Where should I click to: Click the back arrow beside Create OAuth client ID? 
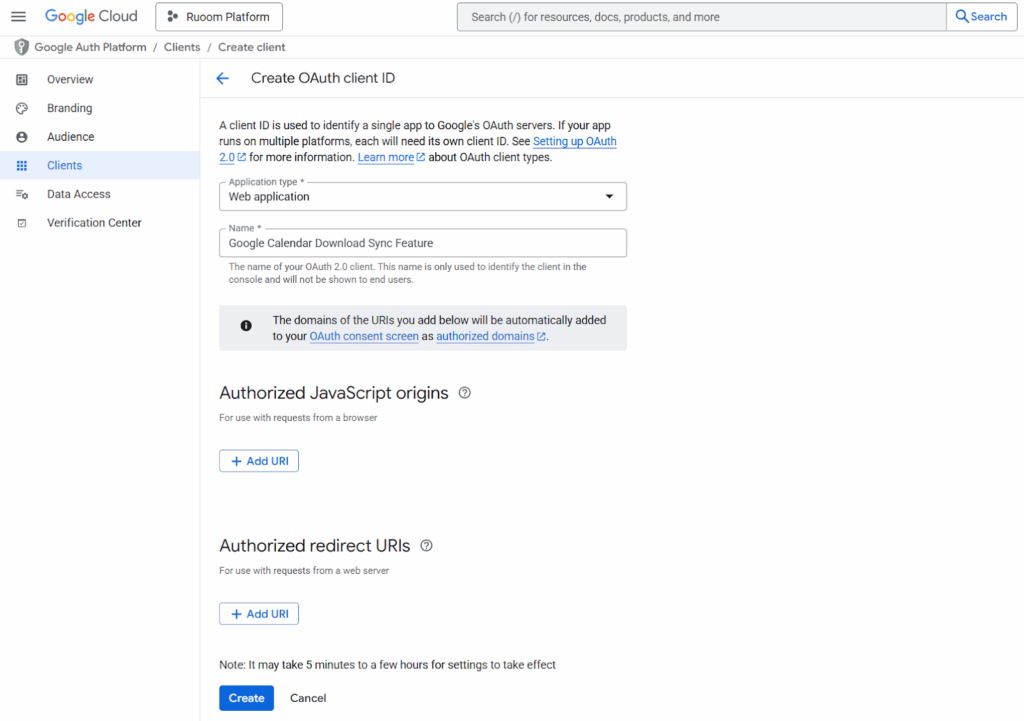pos(222,78)
